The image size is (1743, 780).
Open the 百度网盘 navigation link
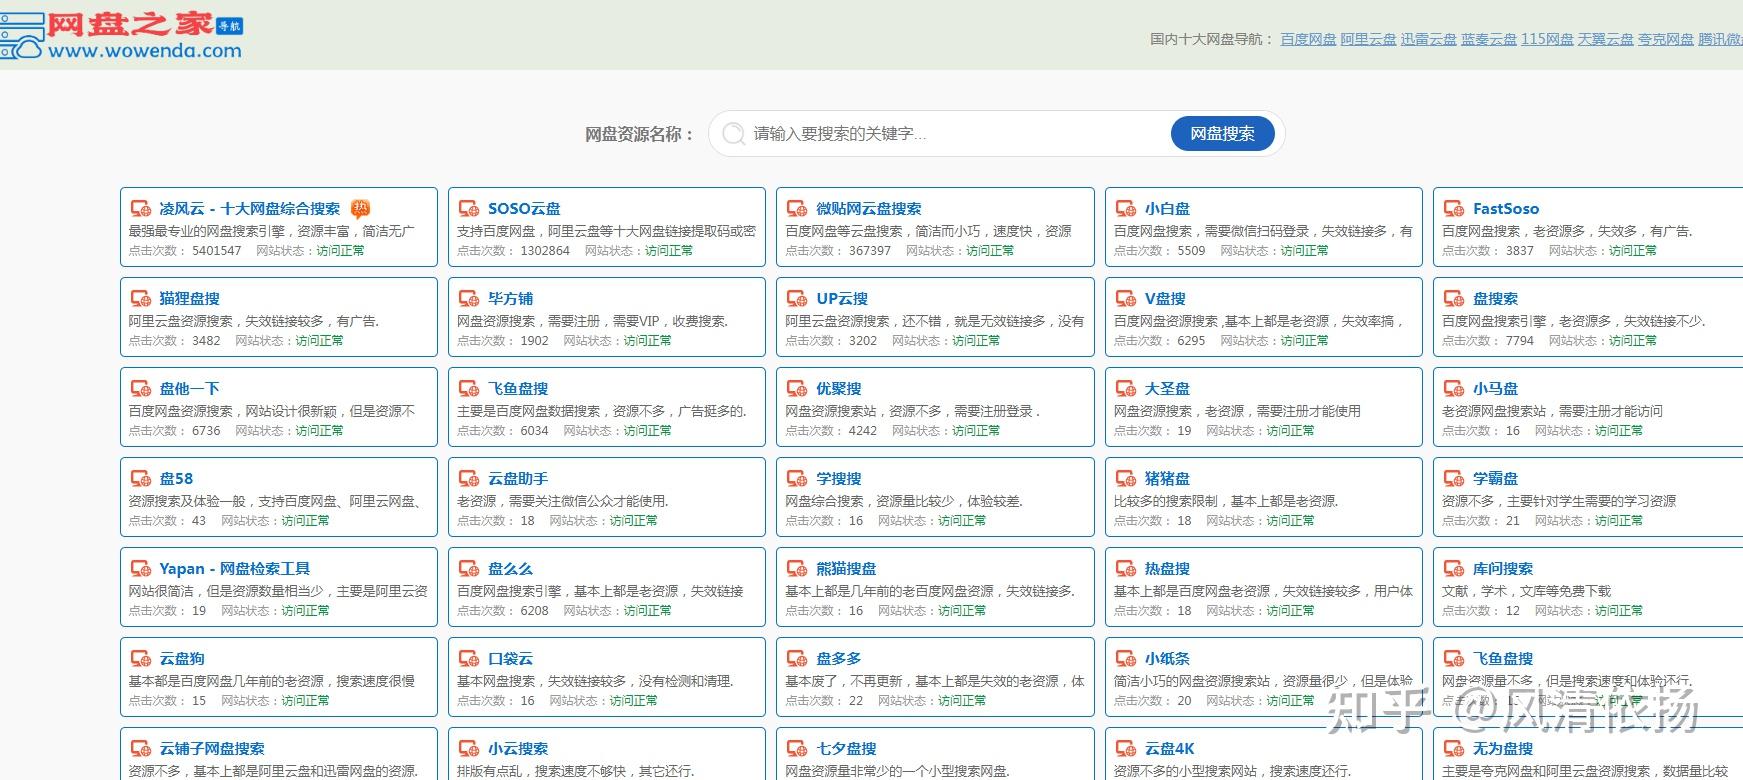1308,39
